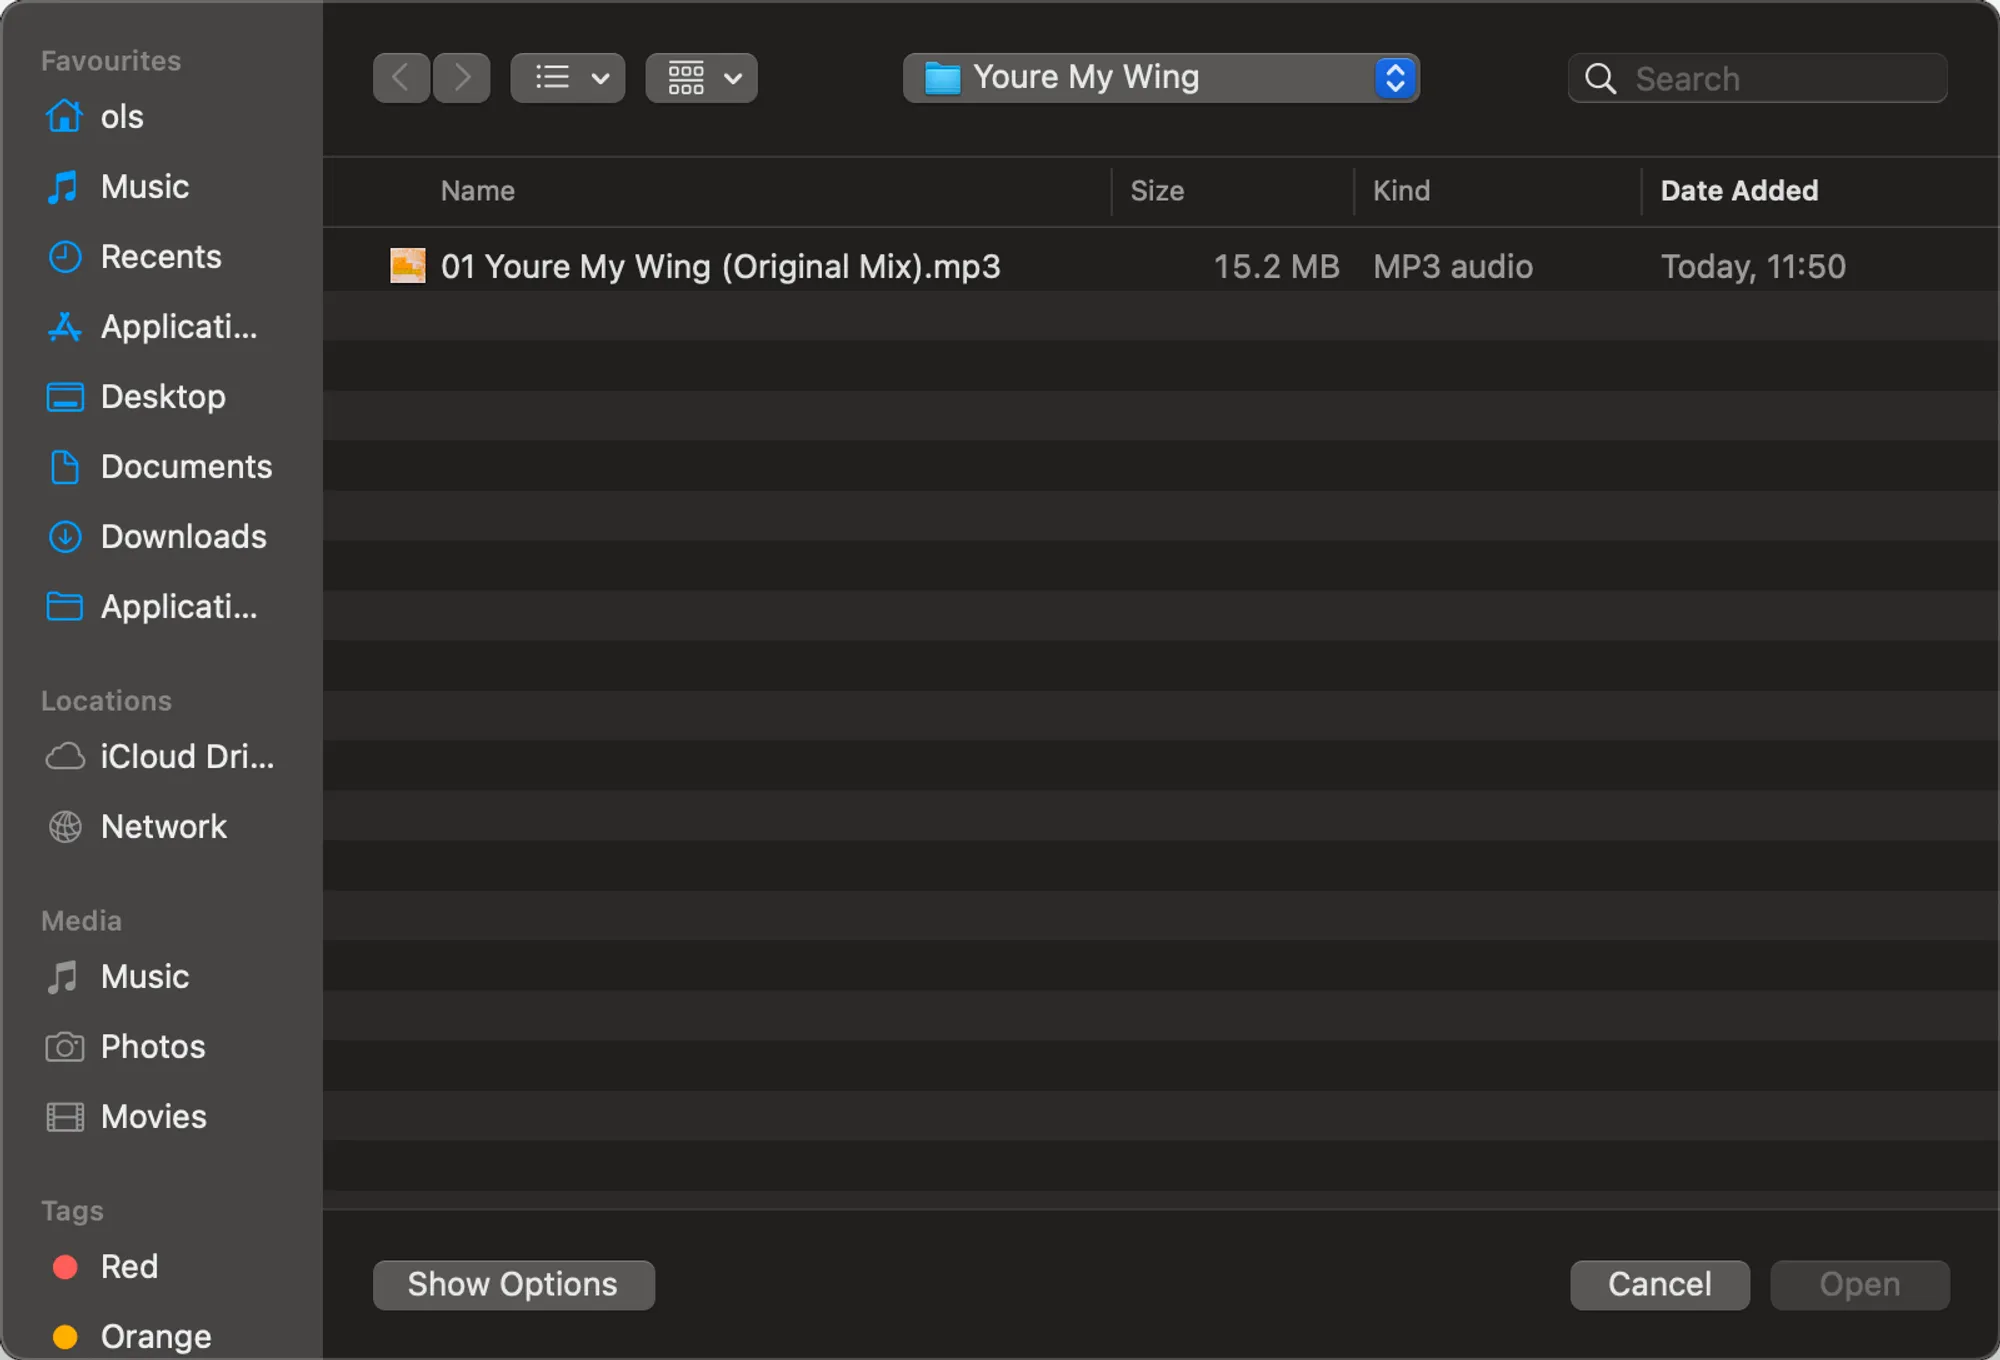2000x1360 pixels.
Task: Open the ols home folder in sidebar
Action: pyautogui.click(x=121, y=117)
